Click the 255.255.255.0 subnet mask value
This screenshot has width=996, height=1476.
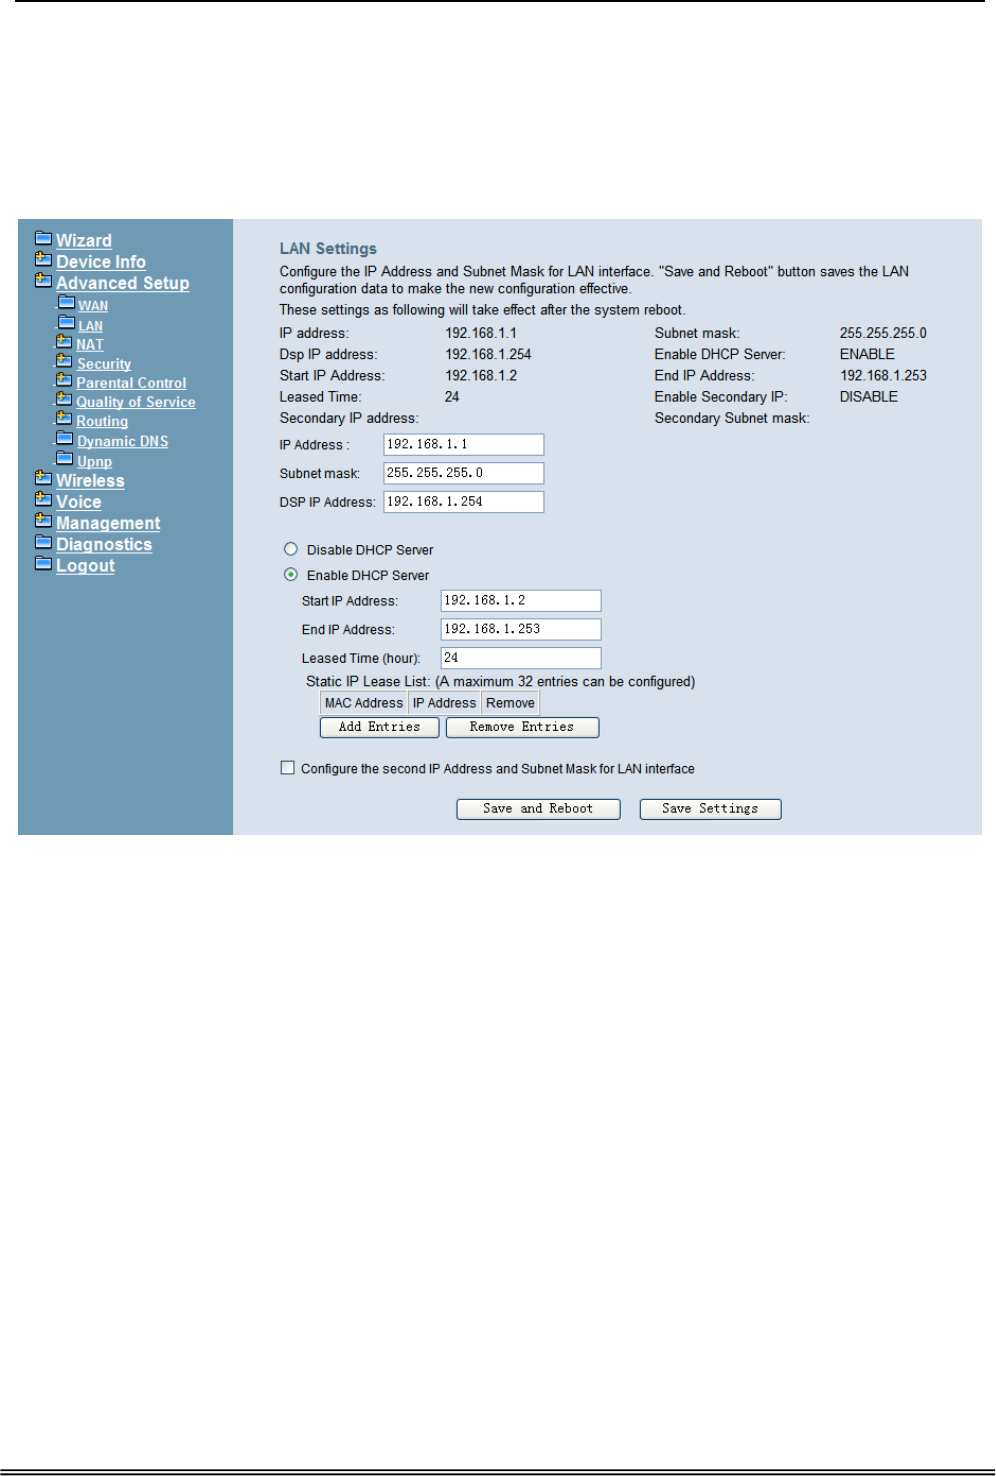(x=883, y=333)
